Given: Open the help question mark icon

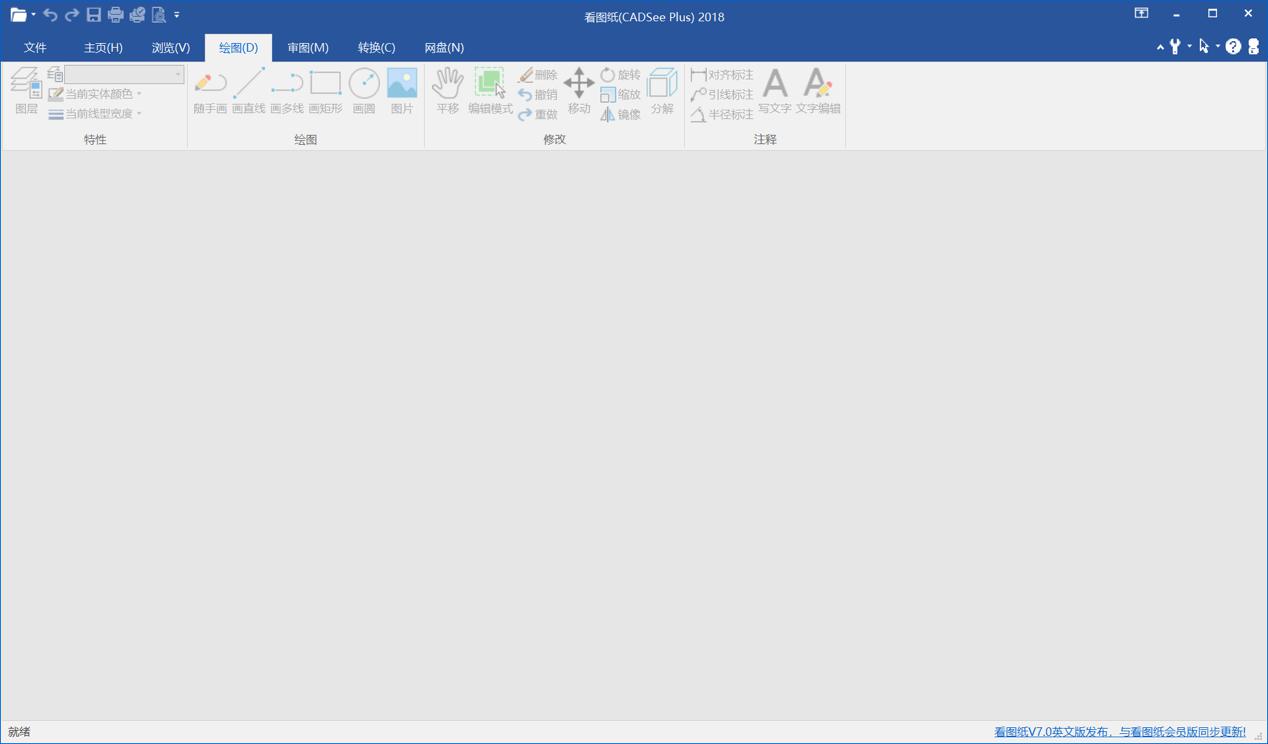Looking at the screenshot, I should (1233, 47).
